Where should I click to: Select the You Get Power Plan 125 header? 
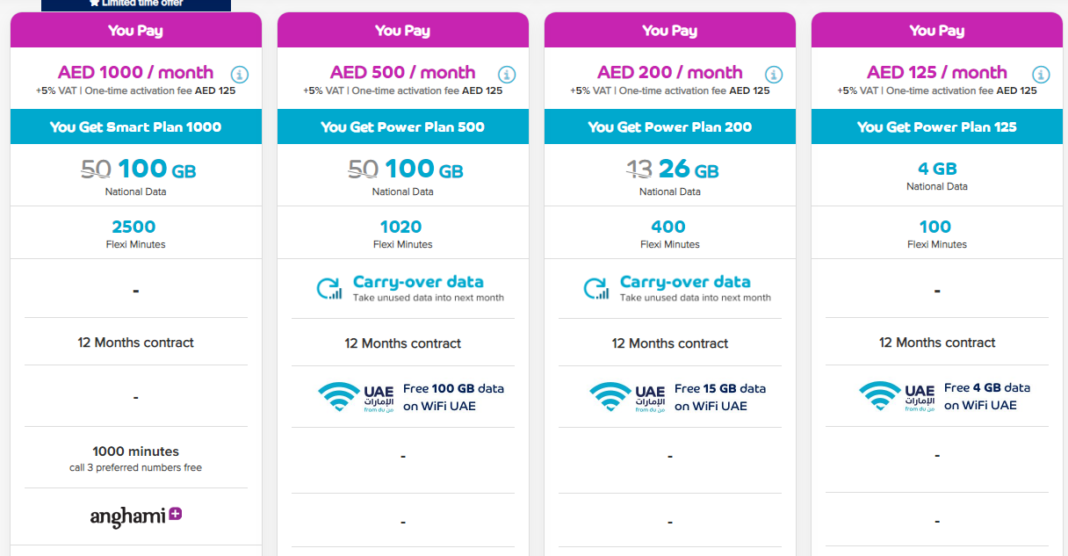[937, 127]
